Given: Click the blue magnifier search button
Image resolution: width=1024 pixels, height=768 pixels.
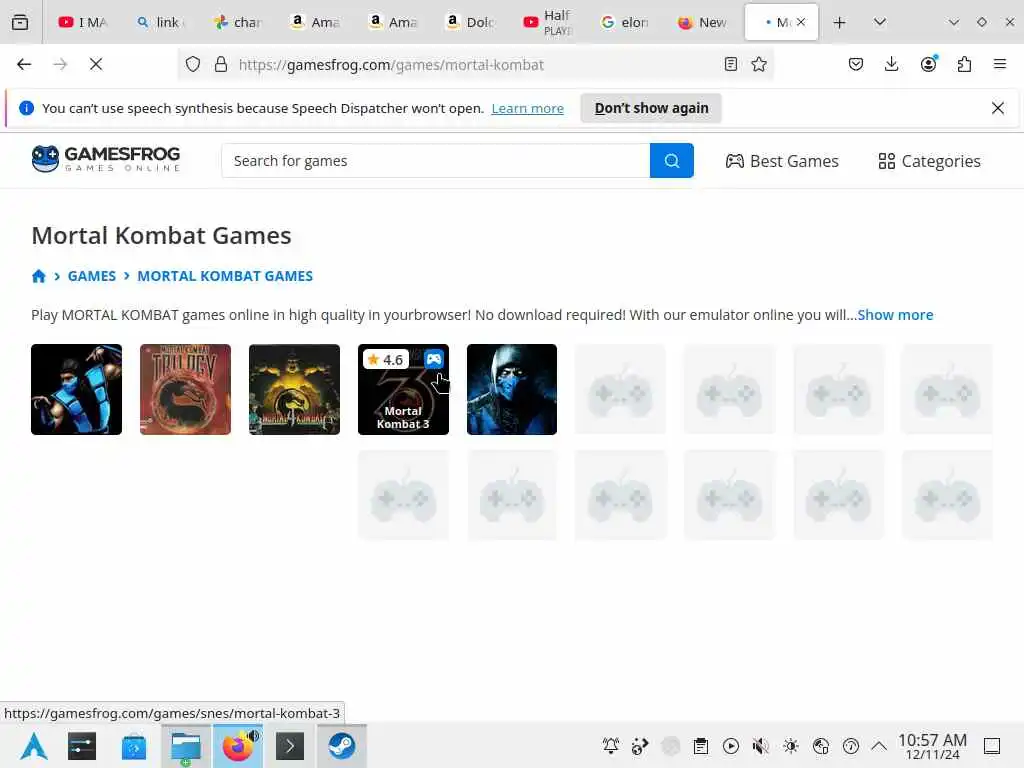Looking at the screenshot, I should point(672,161).
